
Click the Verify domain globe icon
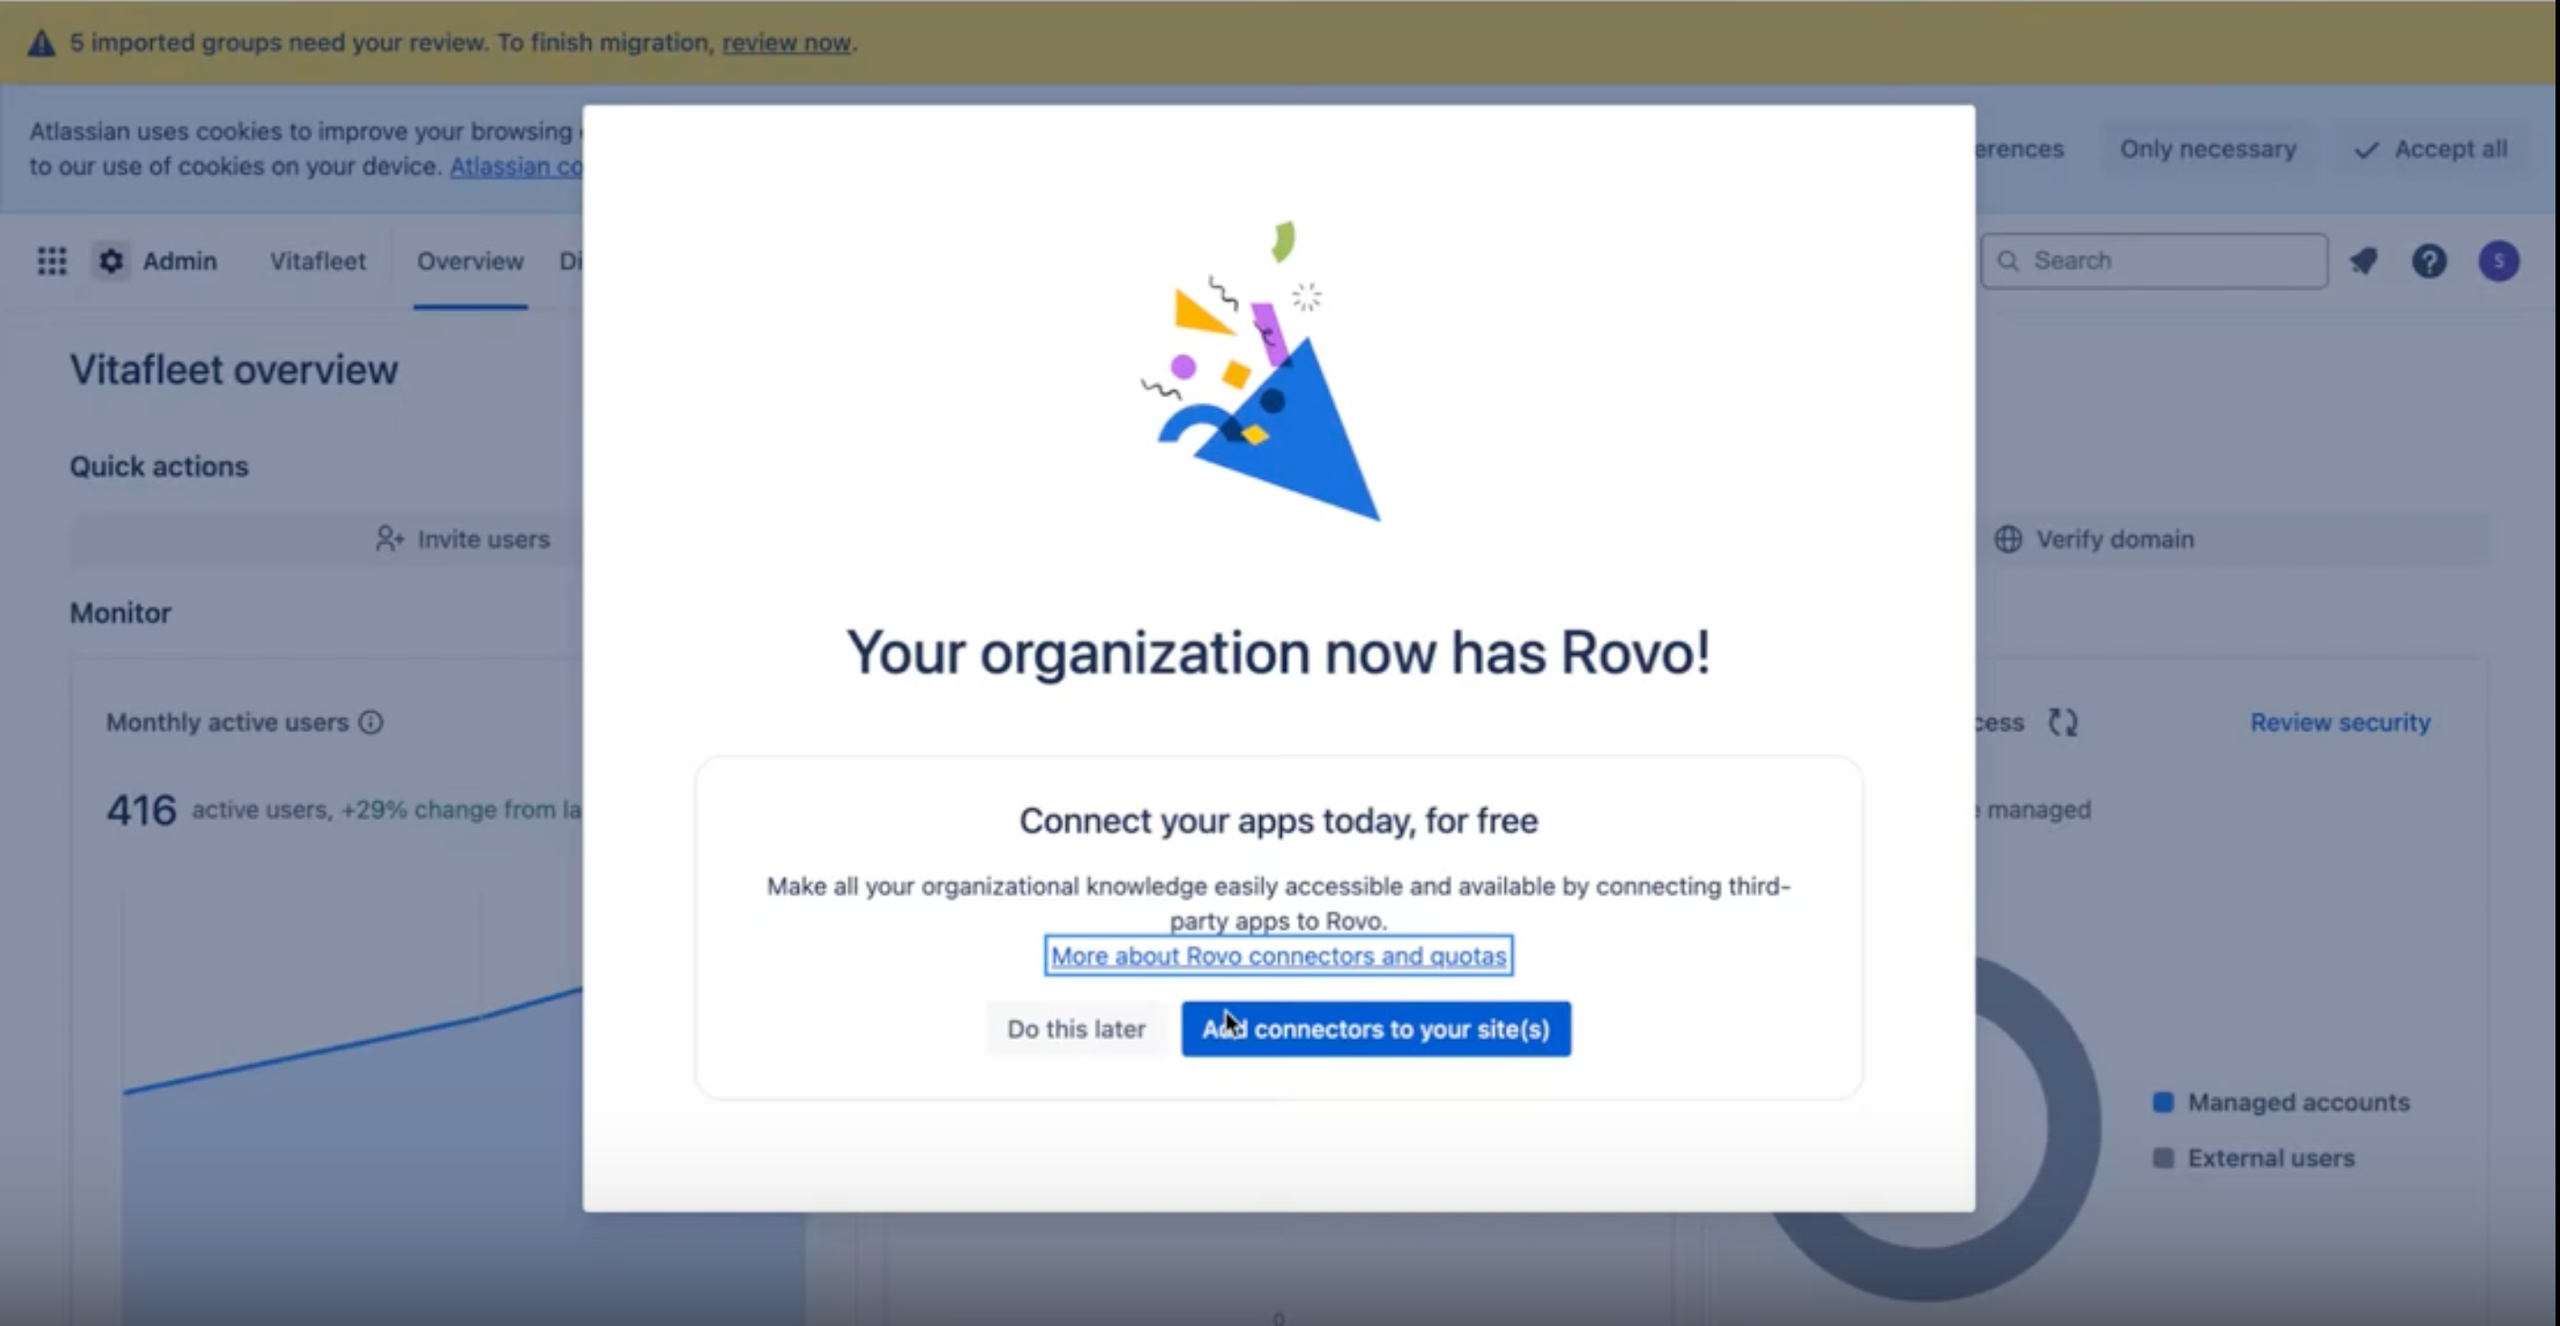tap(2008, 539)
